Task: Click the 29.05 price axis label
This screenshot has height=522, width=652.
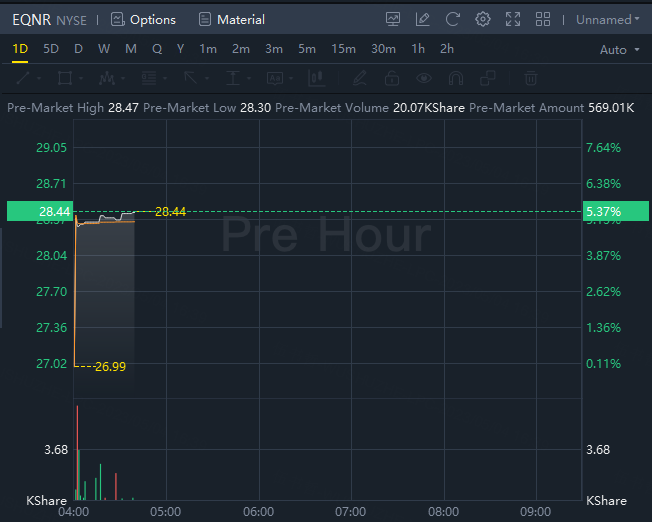Action: pyautogui.click(x=51, y=148)
